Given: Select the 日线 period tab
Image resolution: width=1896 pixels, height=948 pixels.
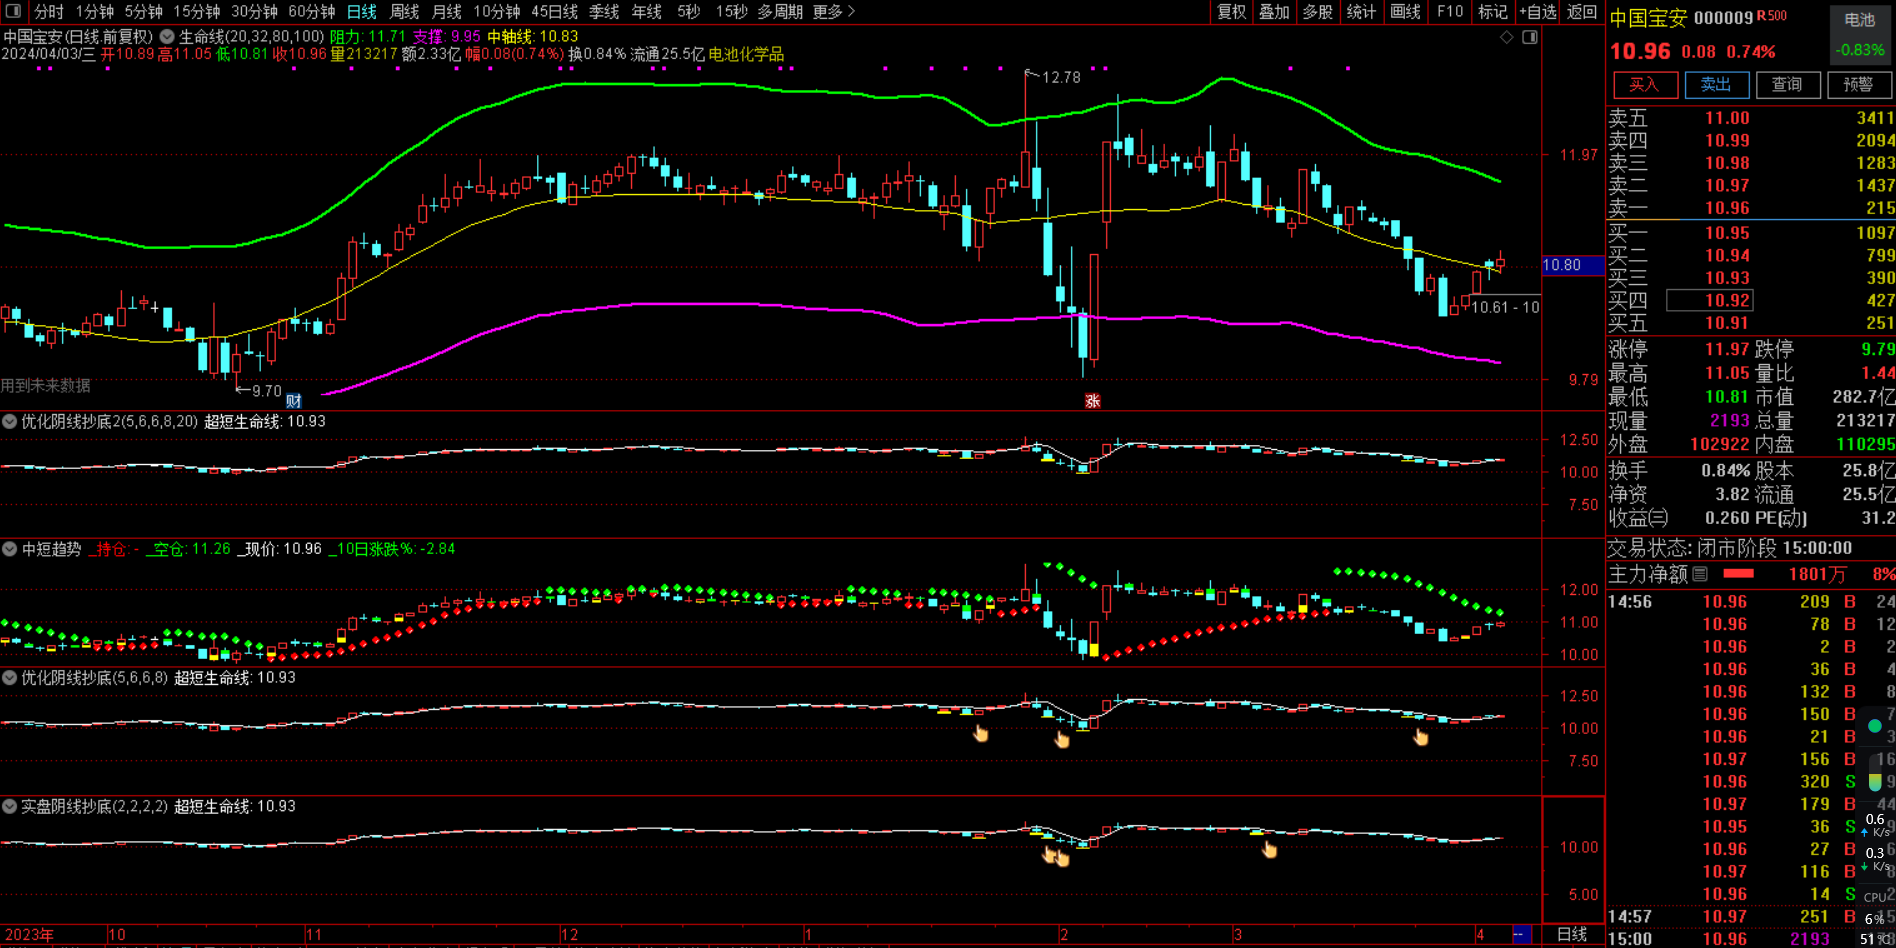Looking at the screenshot, I should (x=361, y=11).
